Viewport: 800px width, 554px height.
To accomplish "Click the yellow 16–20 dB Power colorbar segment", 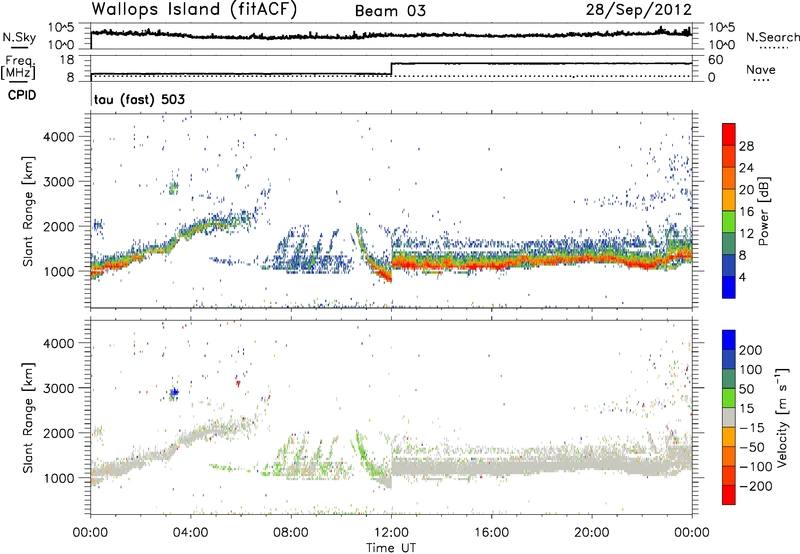I will [729, 199].
